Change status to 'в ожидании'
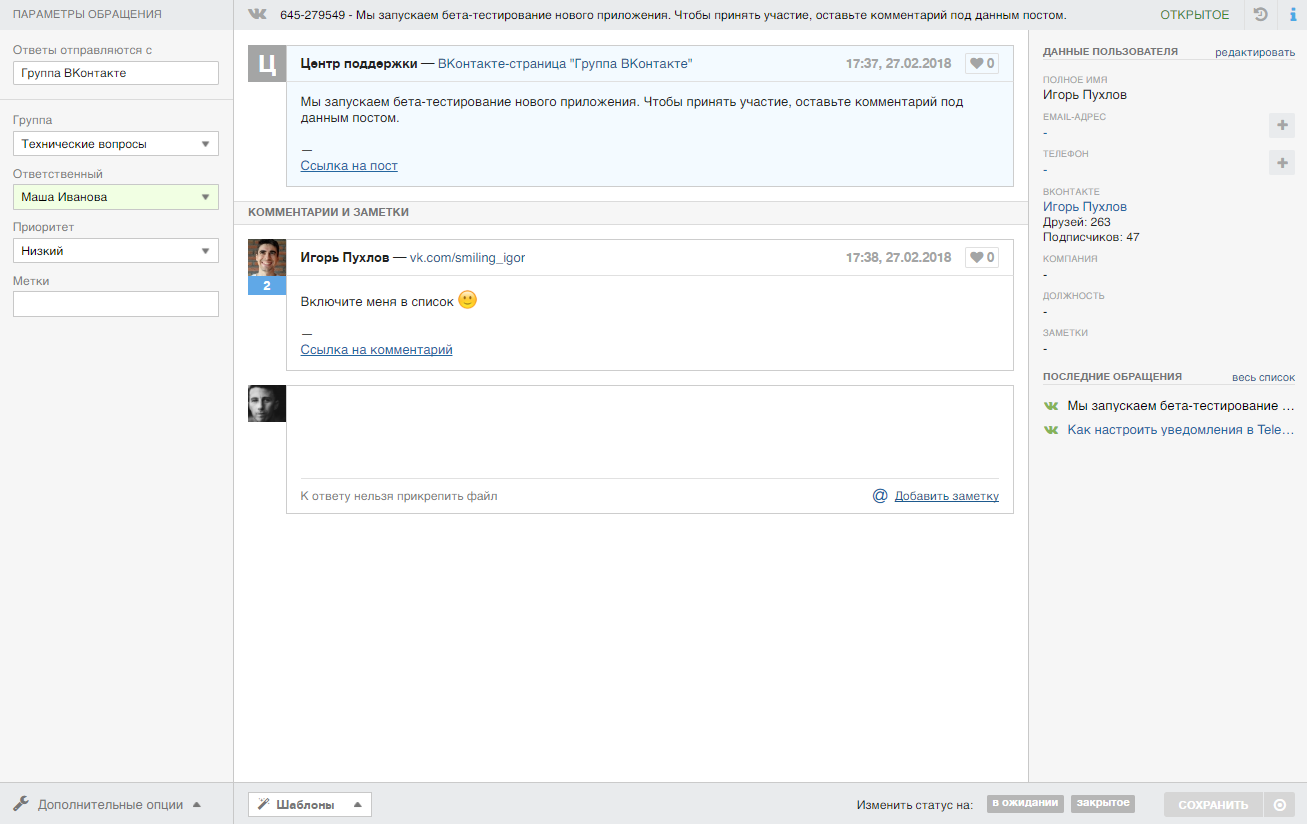 (1026, 803)
